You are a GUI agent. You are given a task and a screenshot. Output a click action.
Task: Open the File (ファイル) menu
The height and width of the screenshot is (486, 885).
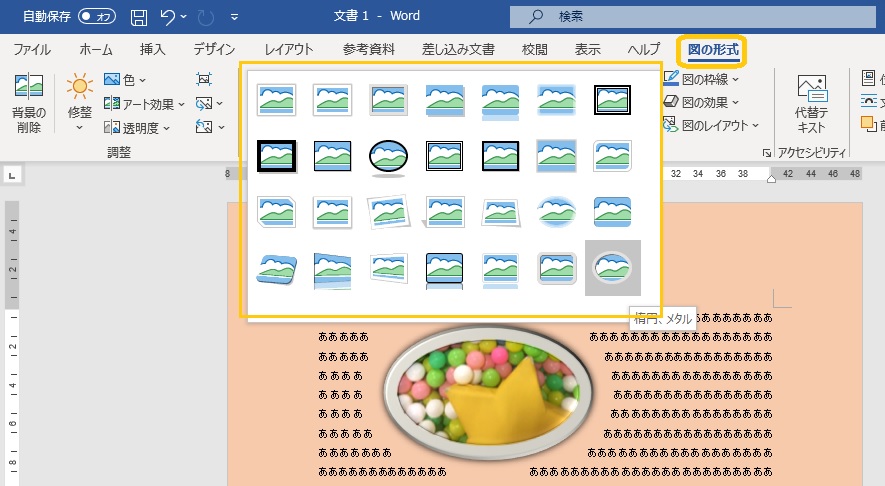click(x=32, y=49)
